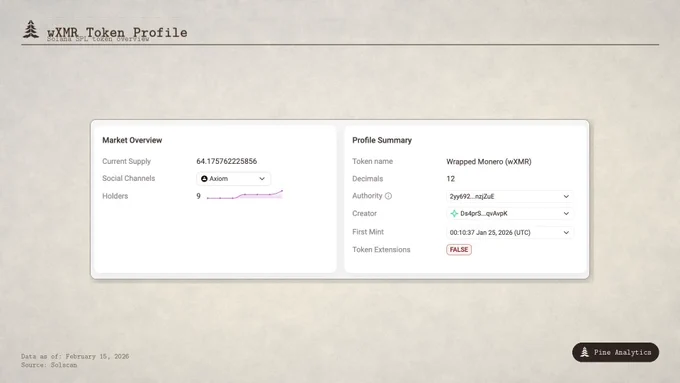
Task: Click the Data as of February 15, 2026 text
Action: [x=75, y=357]
